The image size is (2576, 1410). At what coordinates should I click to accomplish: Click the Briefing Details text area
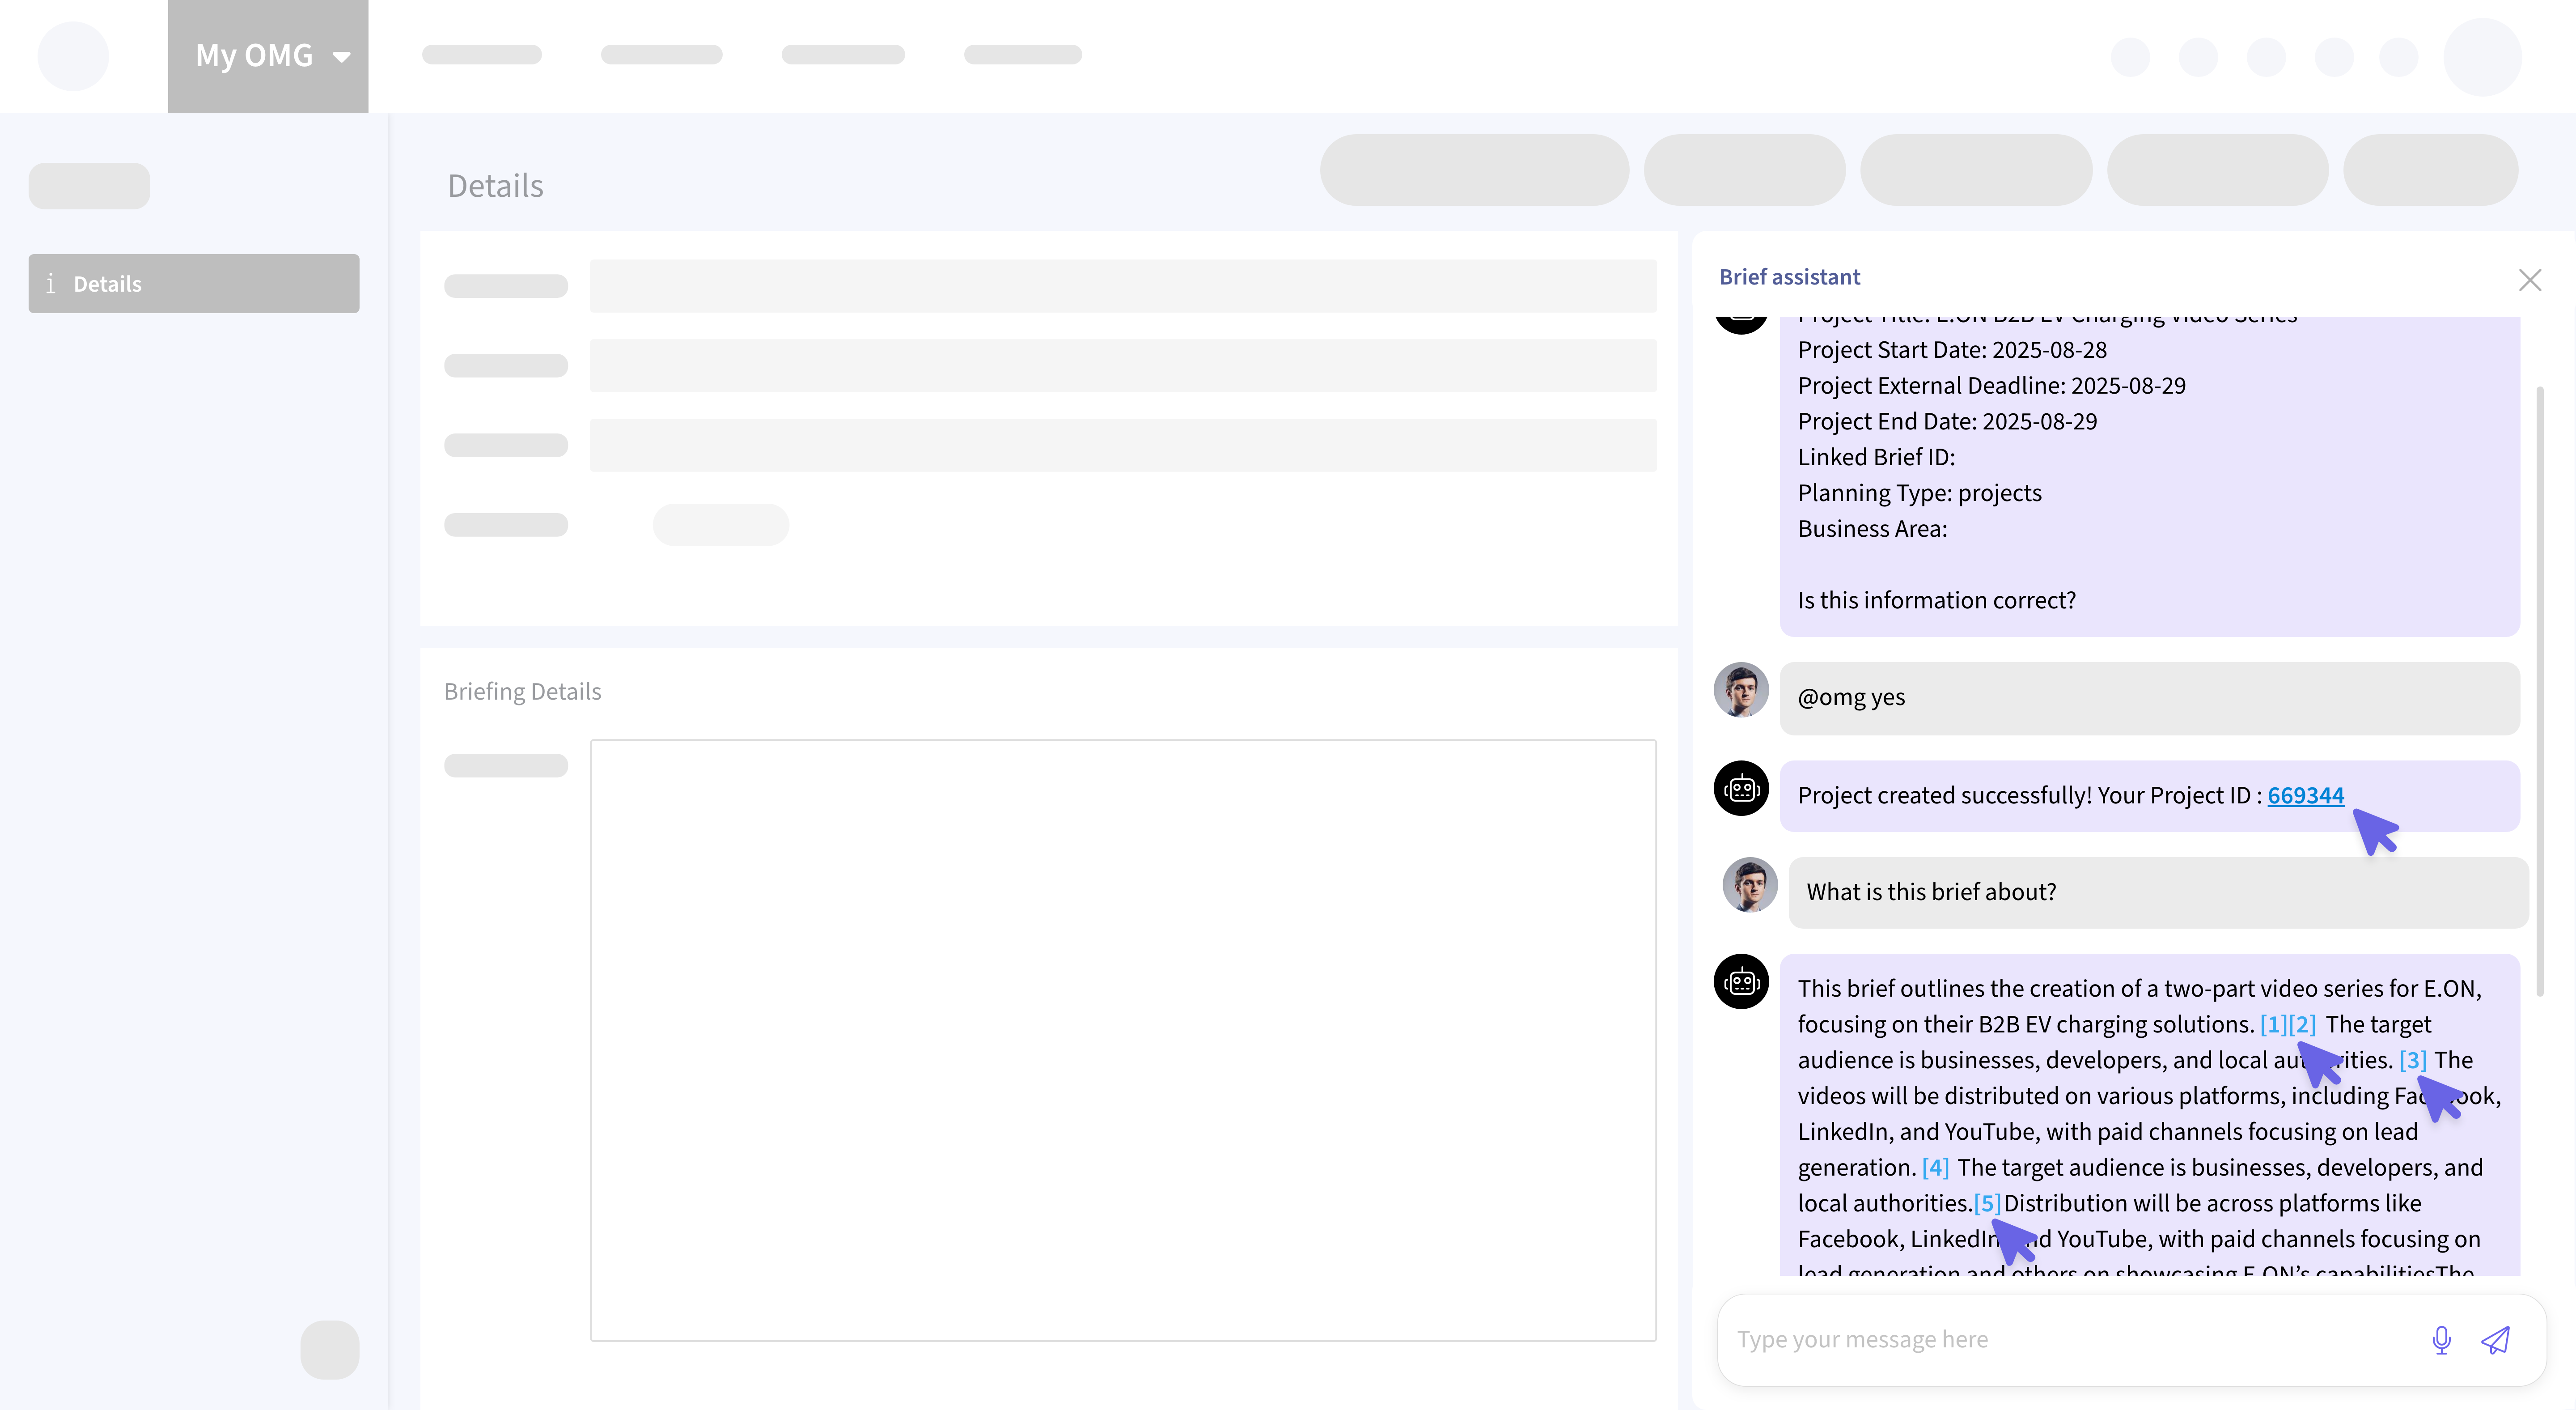point(1122,1040)
